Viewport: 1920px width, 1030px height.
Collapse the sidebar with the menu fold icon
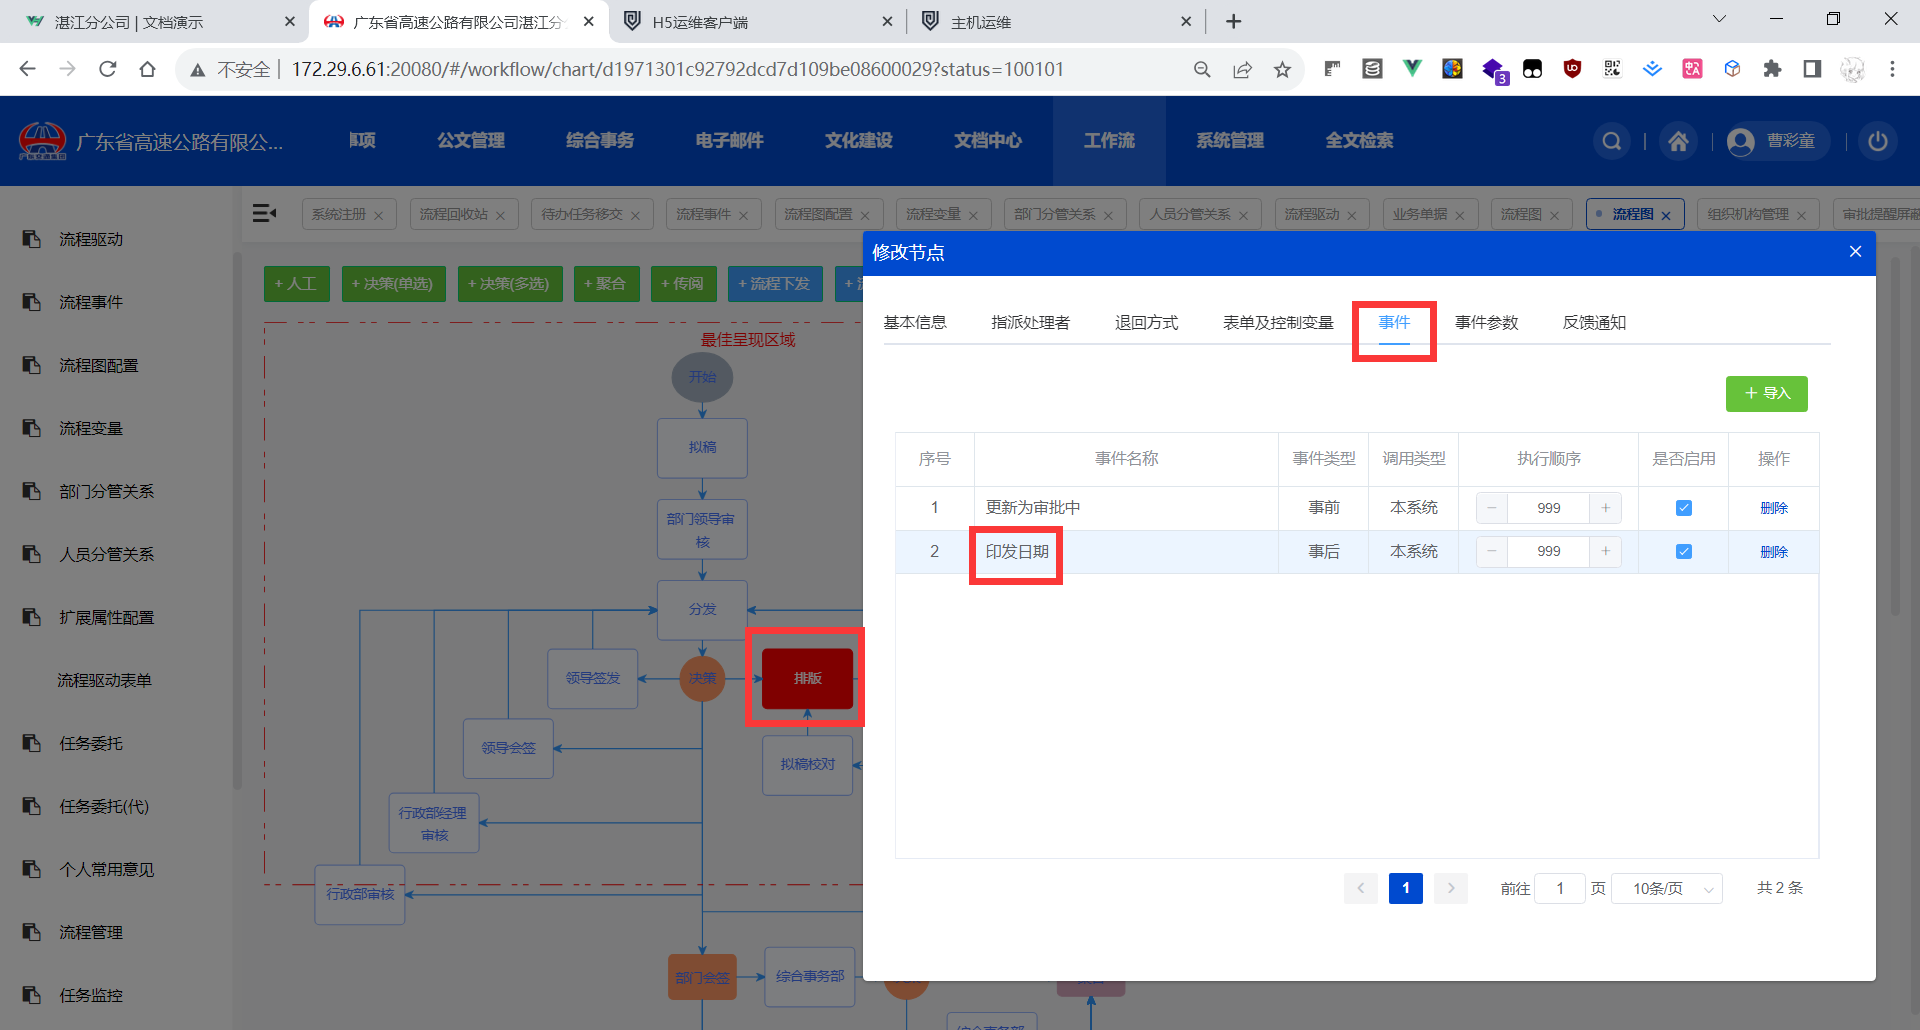pyautogui.click(x=264, y=213)
